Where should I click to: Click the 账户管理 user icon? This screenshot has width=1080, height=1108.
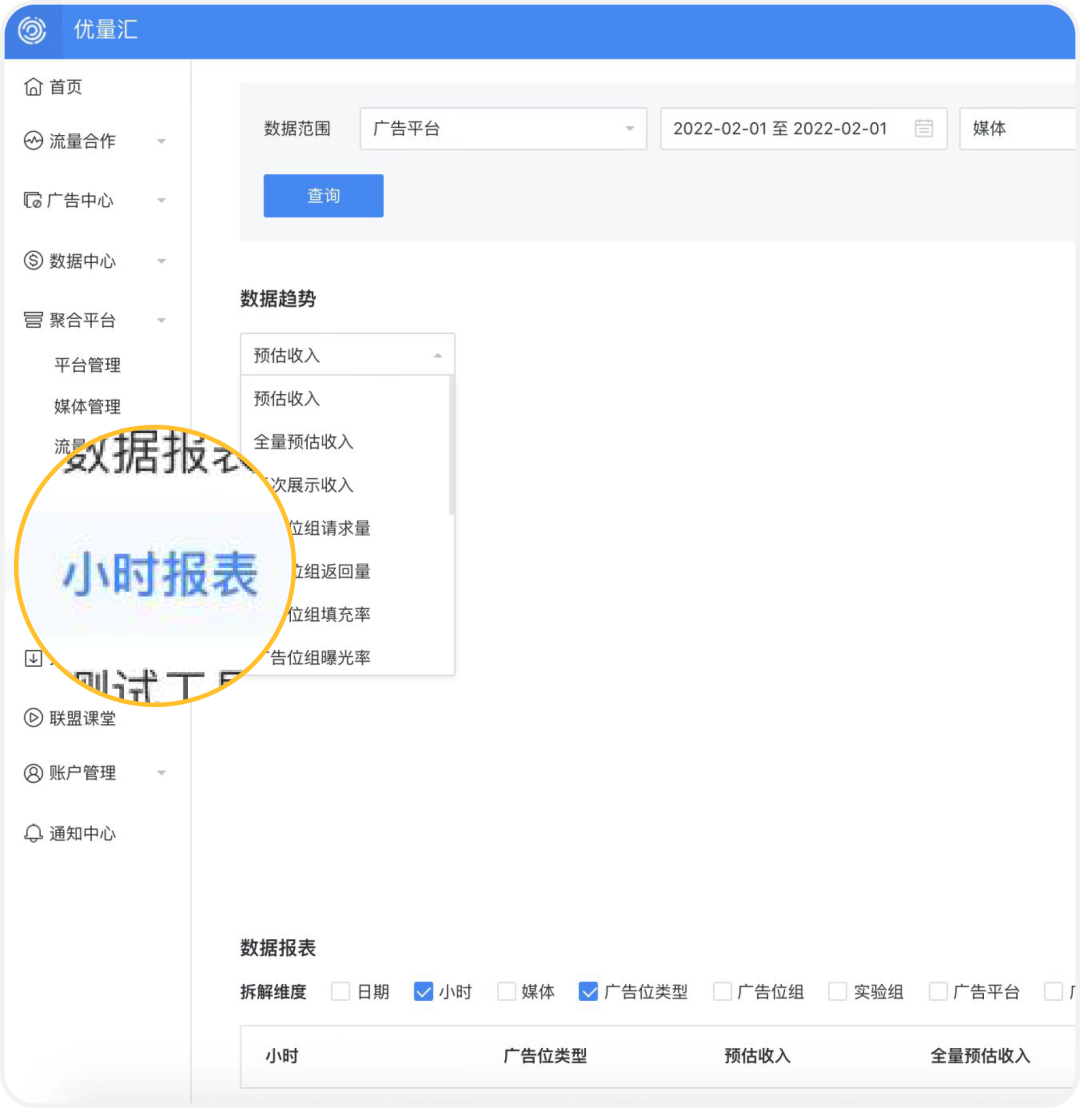point(33,772)
